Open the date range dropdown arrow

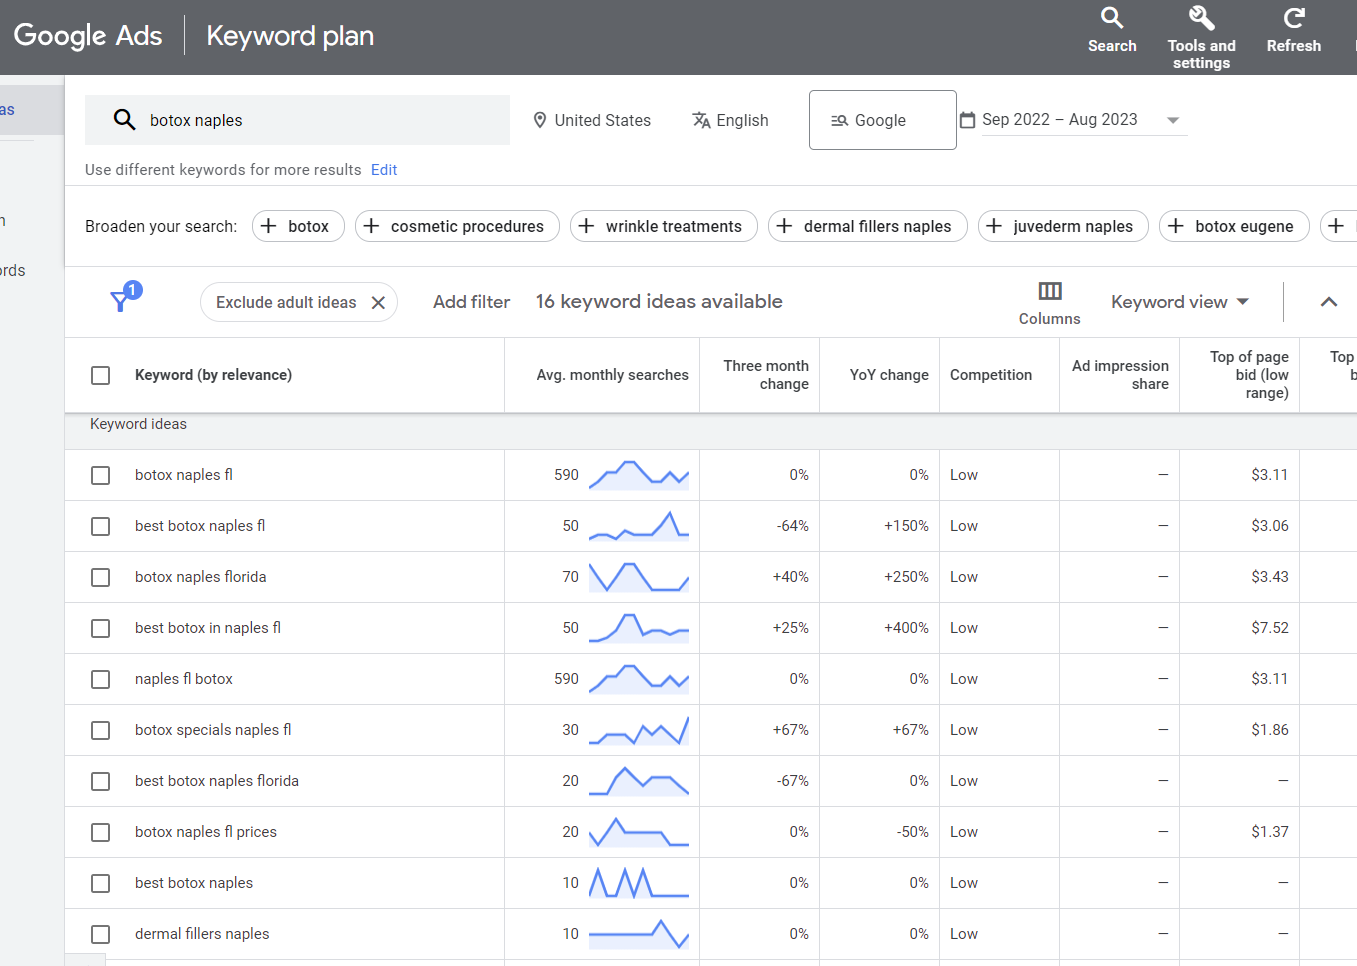1173,120
